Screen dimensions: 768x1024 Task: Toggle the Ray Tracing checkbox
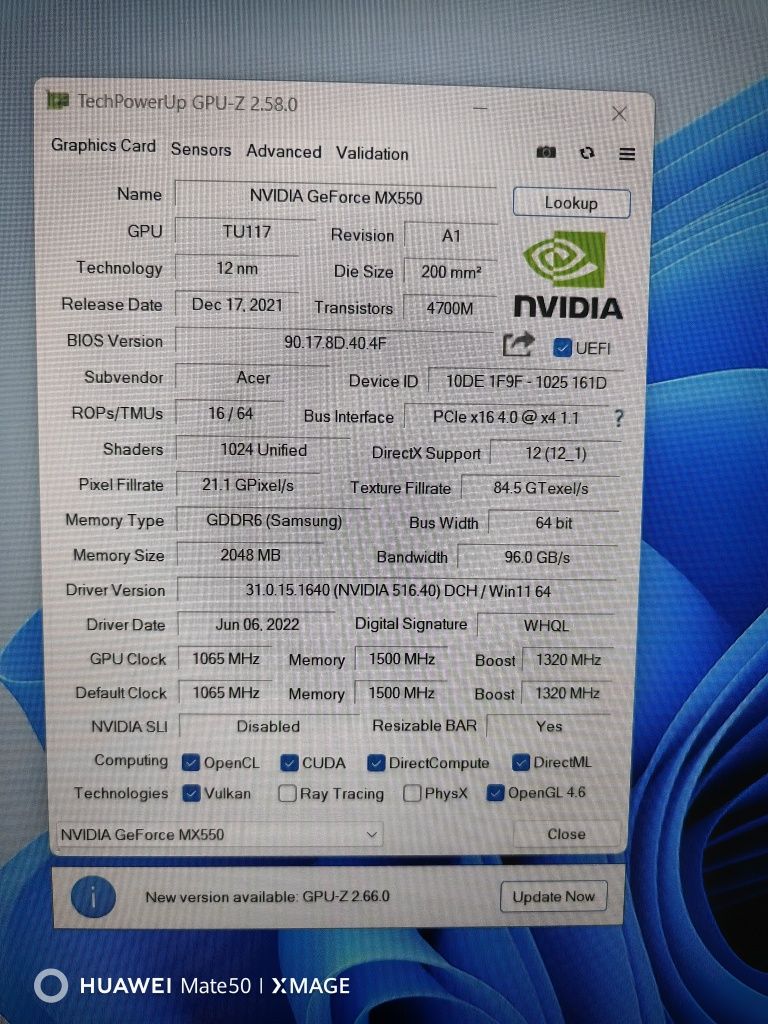287,793
